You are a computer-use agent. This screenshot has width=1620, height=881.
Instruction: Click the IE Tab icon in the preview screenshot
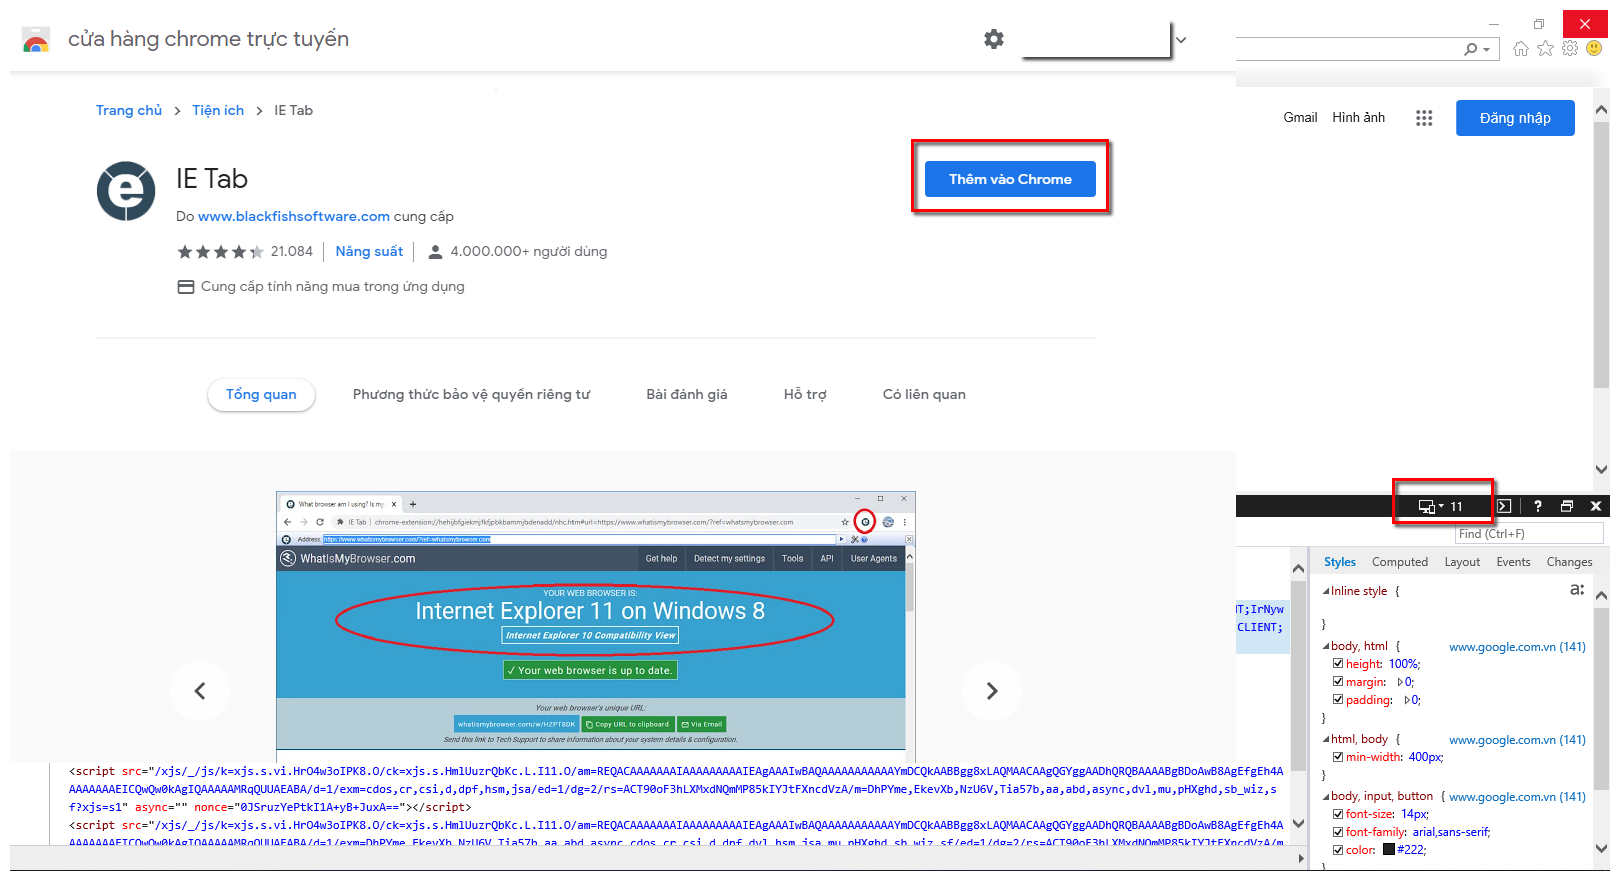point(865,522)
